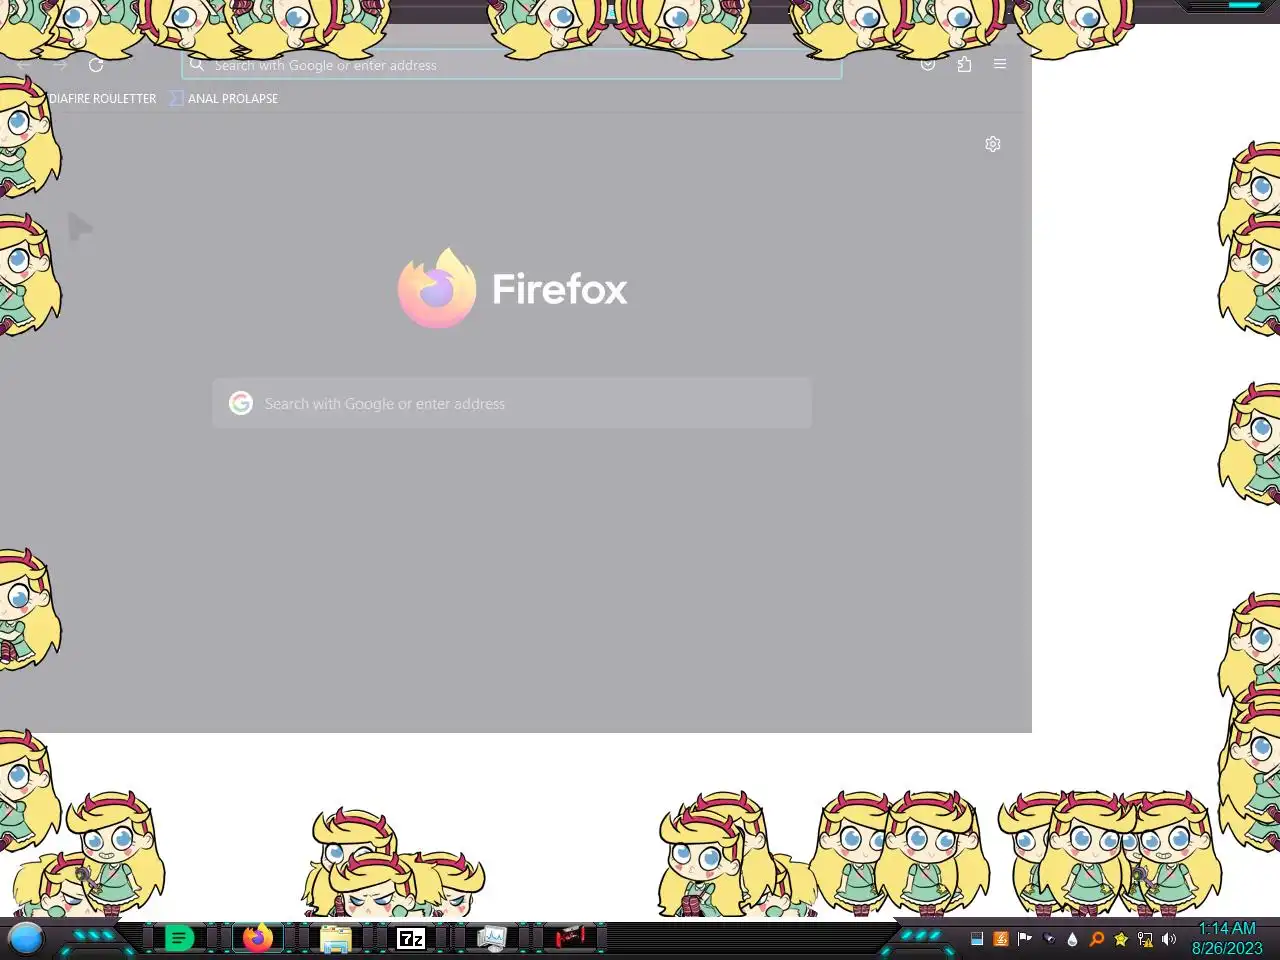Image resolution: width=1280 pixels, height=960 pixels.
Task: Open the Firefox hamburger application menu
Action: pyautogui.click(x=1000, y=64)
